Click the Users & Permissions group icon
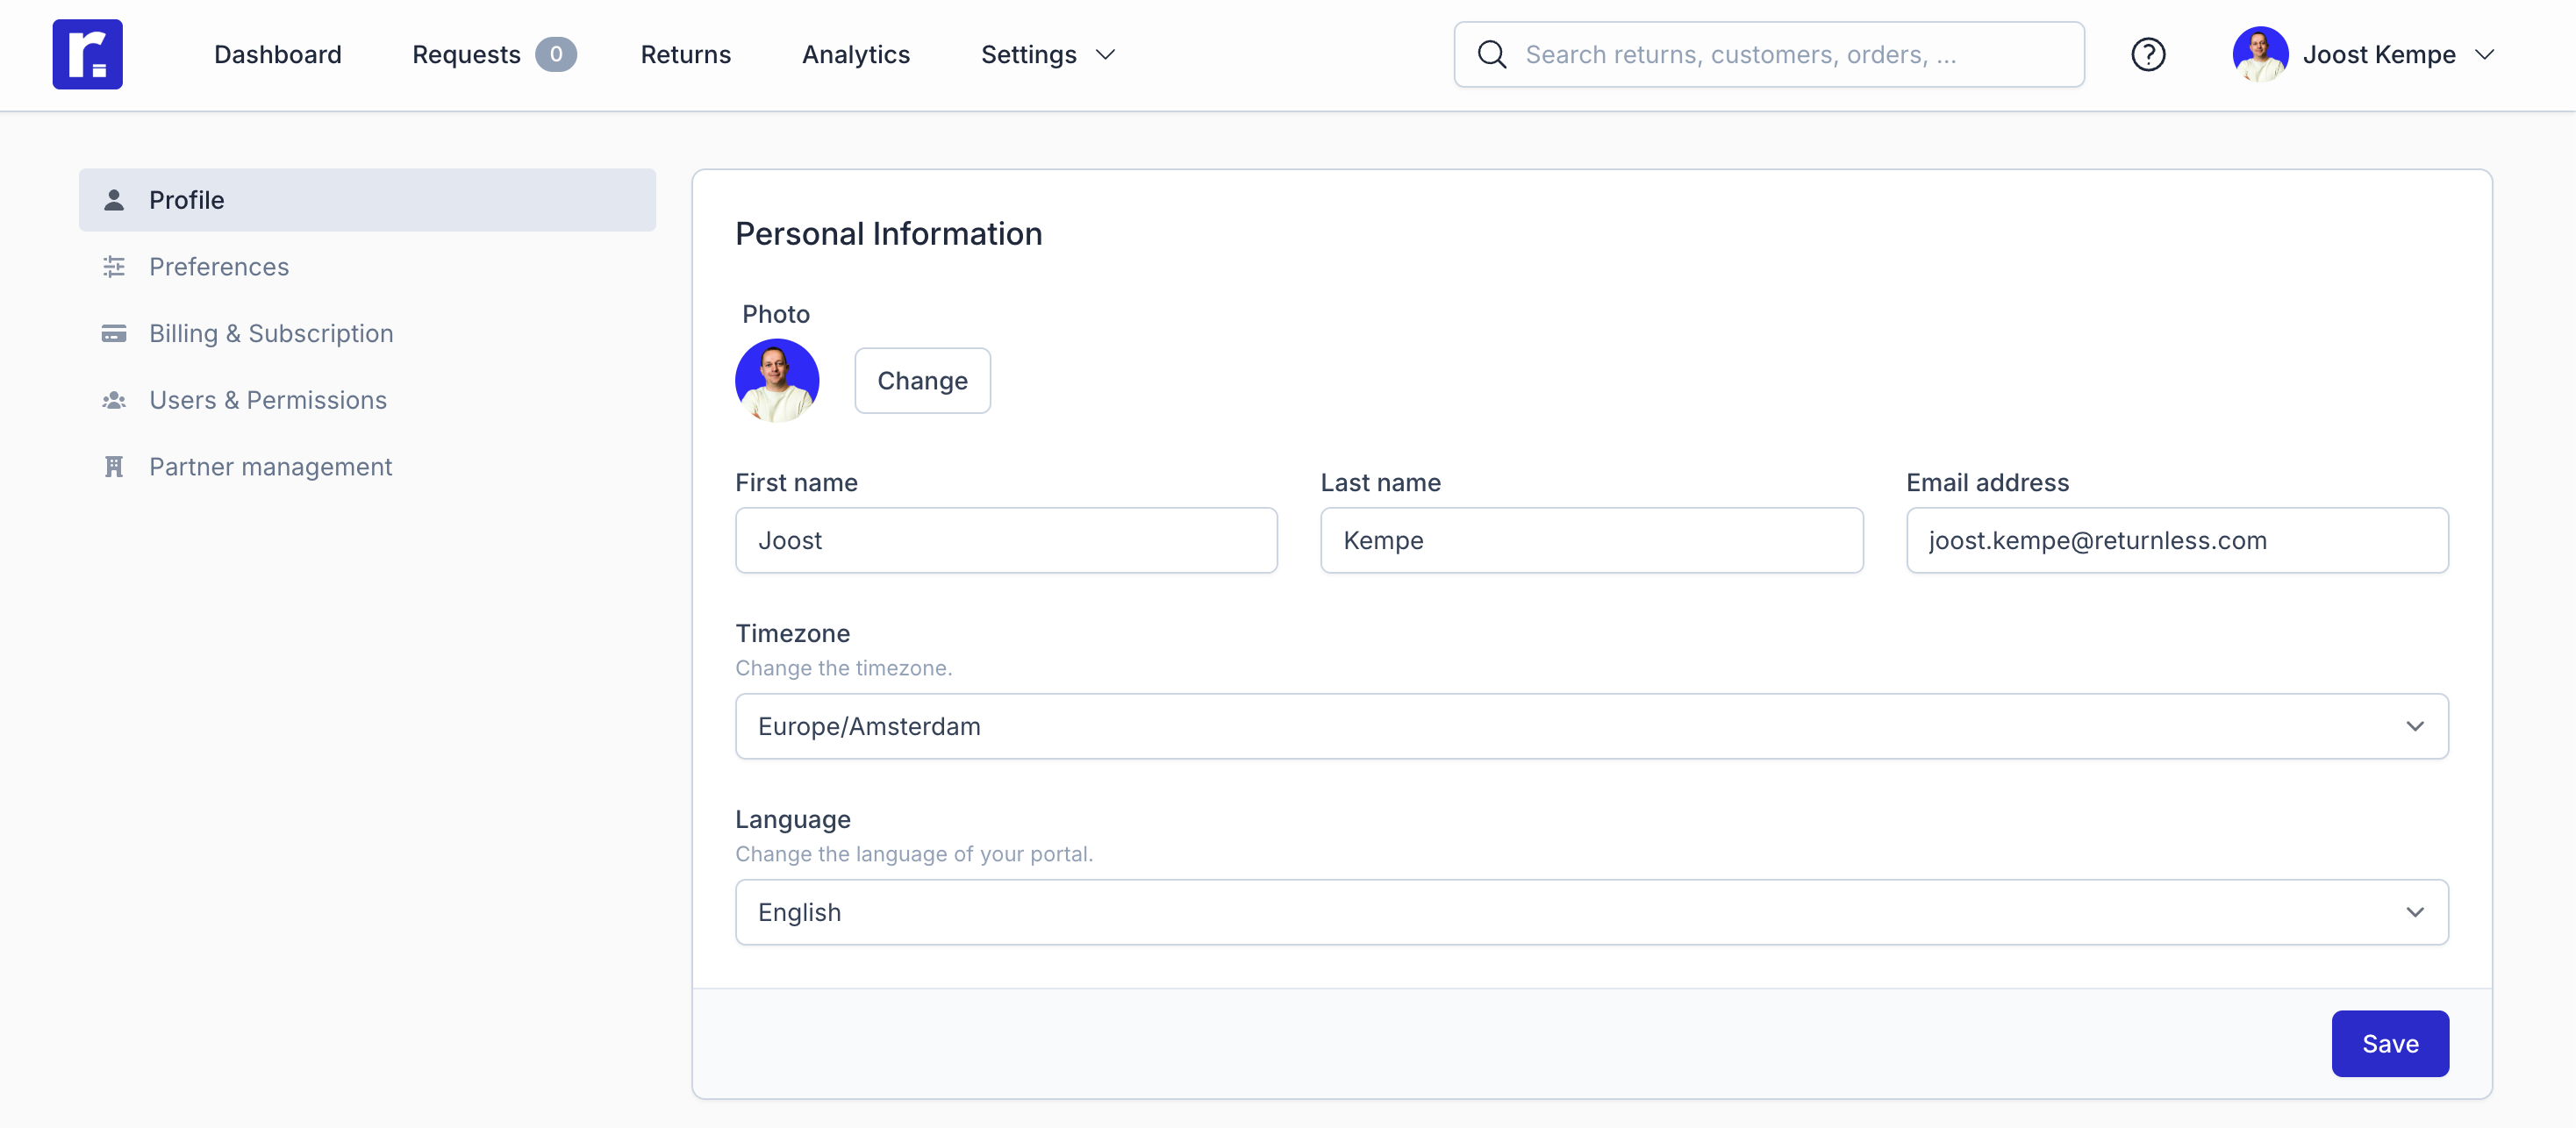The width and height of the screenshot is (2576, 1128). click(x=114, y=400)
